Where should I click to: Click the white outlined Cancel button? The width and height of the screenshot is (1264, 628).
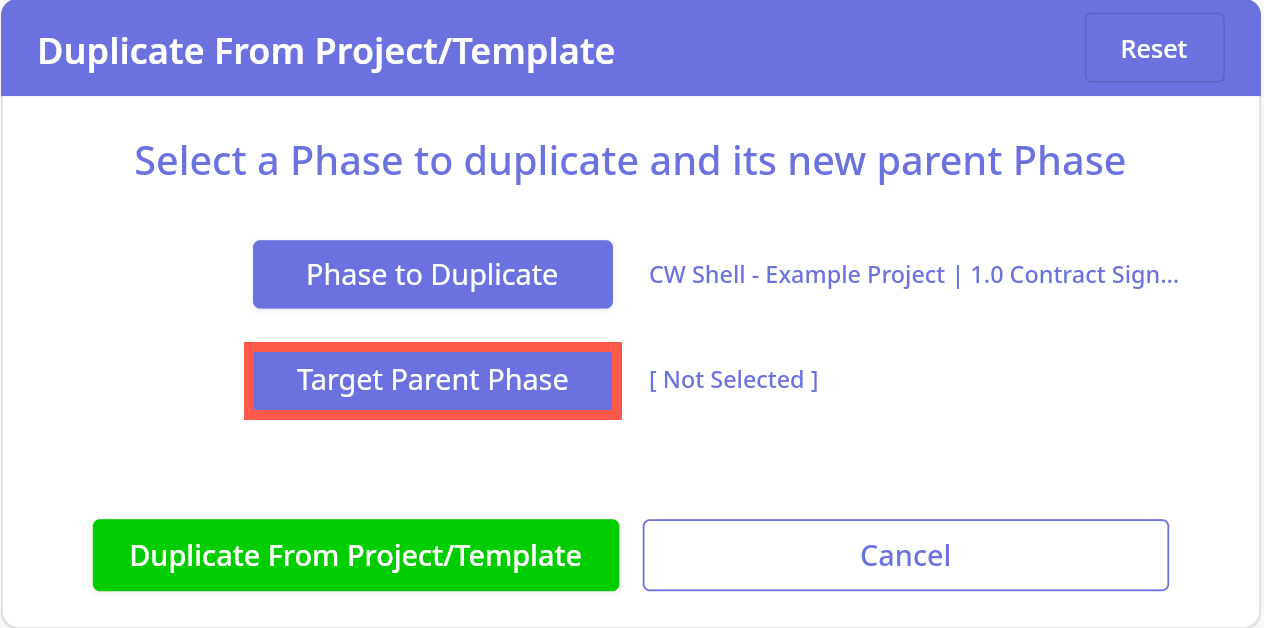(905, 555)
